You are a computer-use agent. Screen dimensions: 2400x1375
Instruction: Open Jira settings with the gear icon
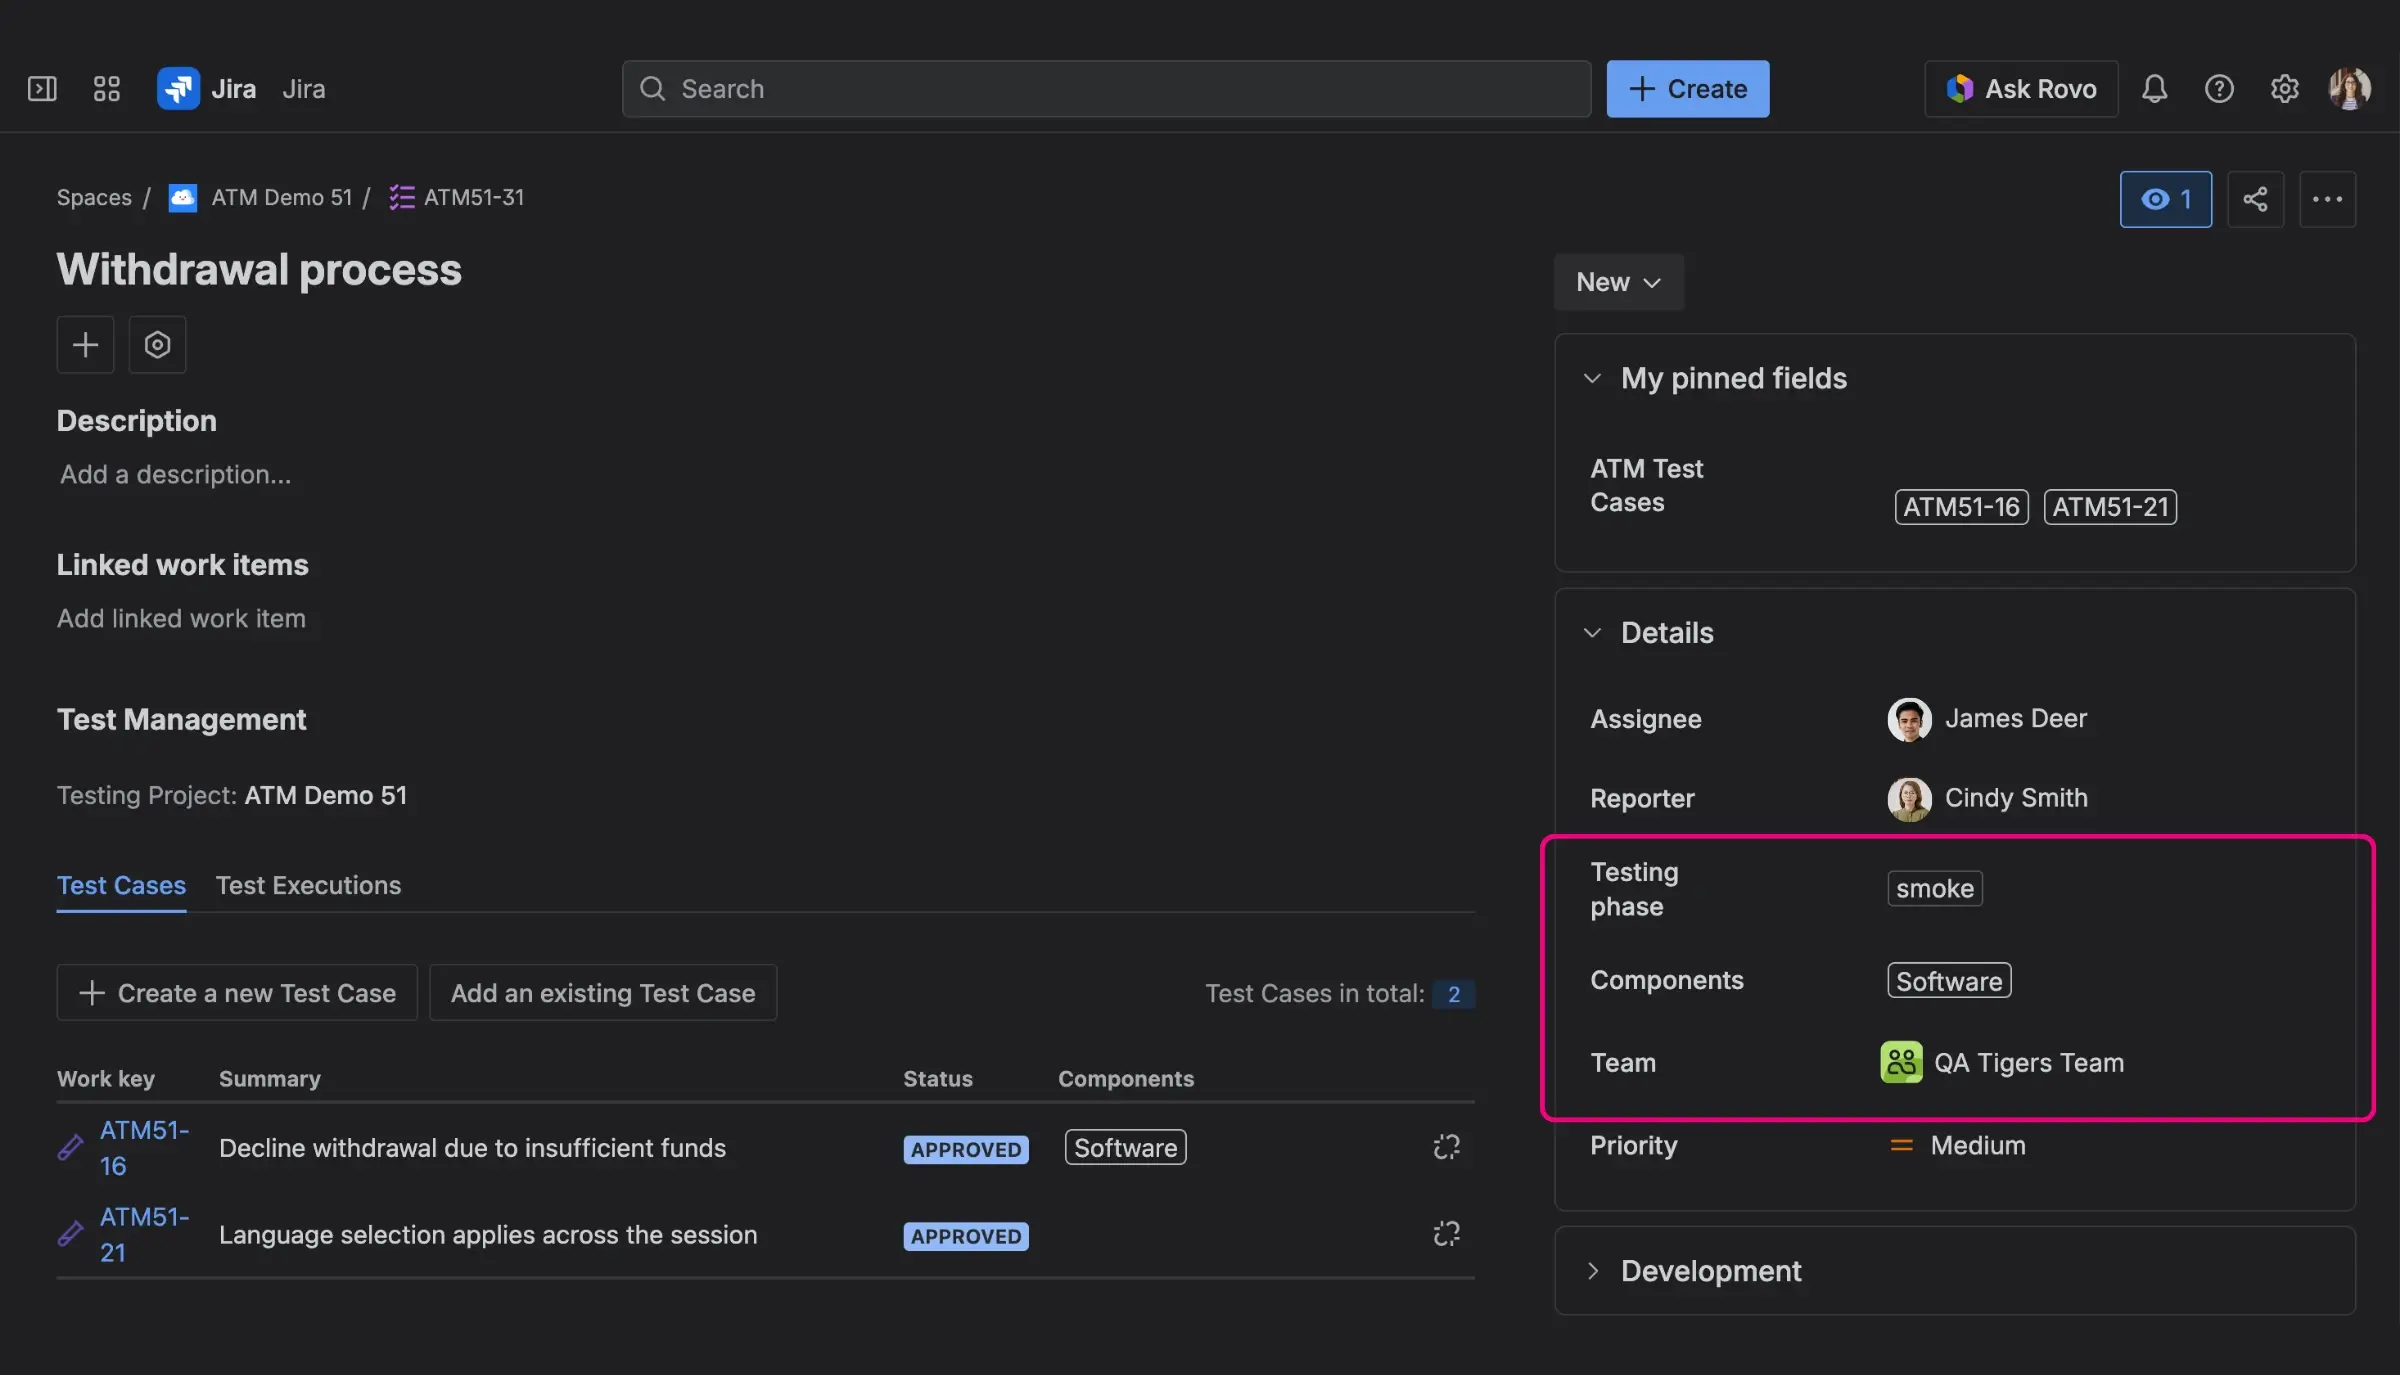[2284, 88]
